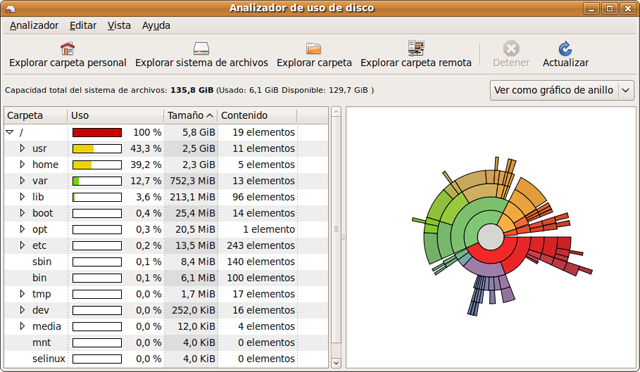This screenshot has height=372, width=640.
Task: Click the Actualizar refresh icon
Action: [x=565, y=49]
